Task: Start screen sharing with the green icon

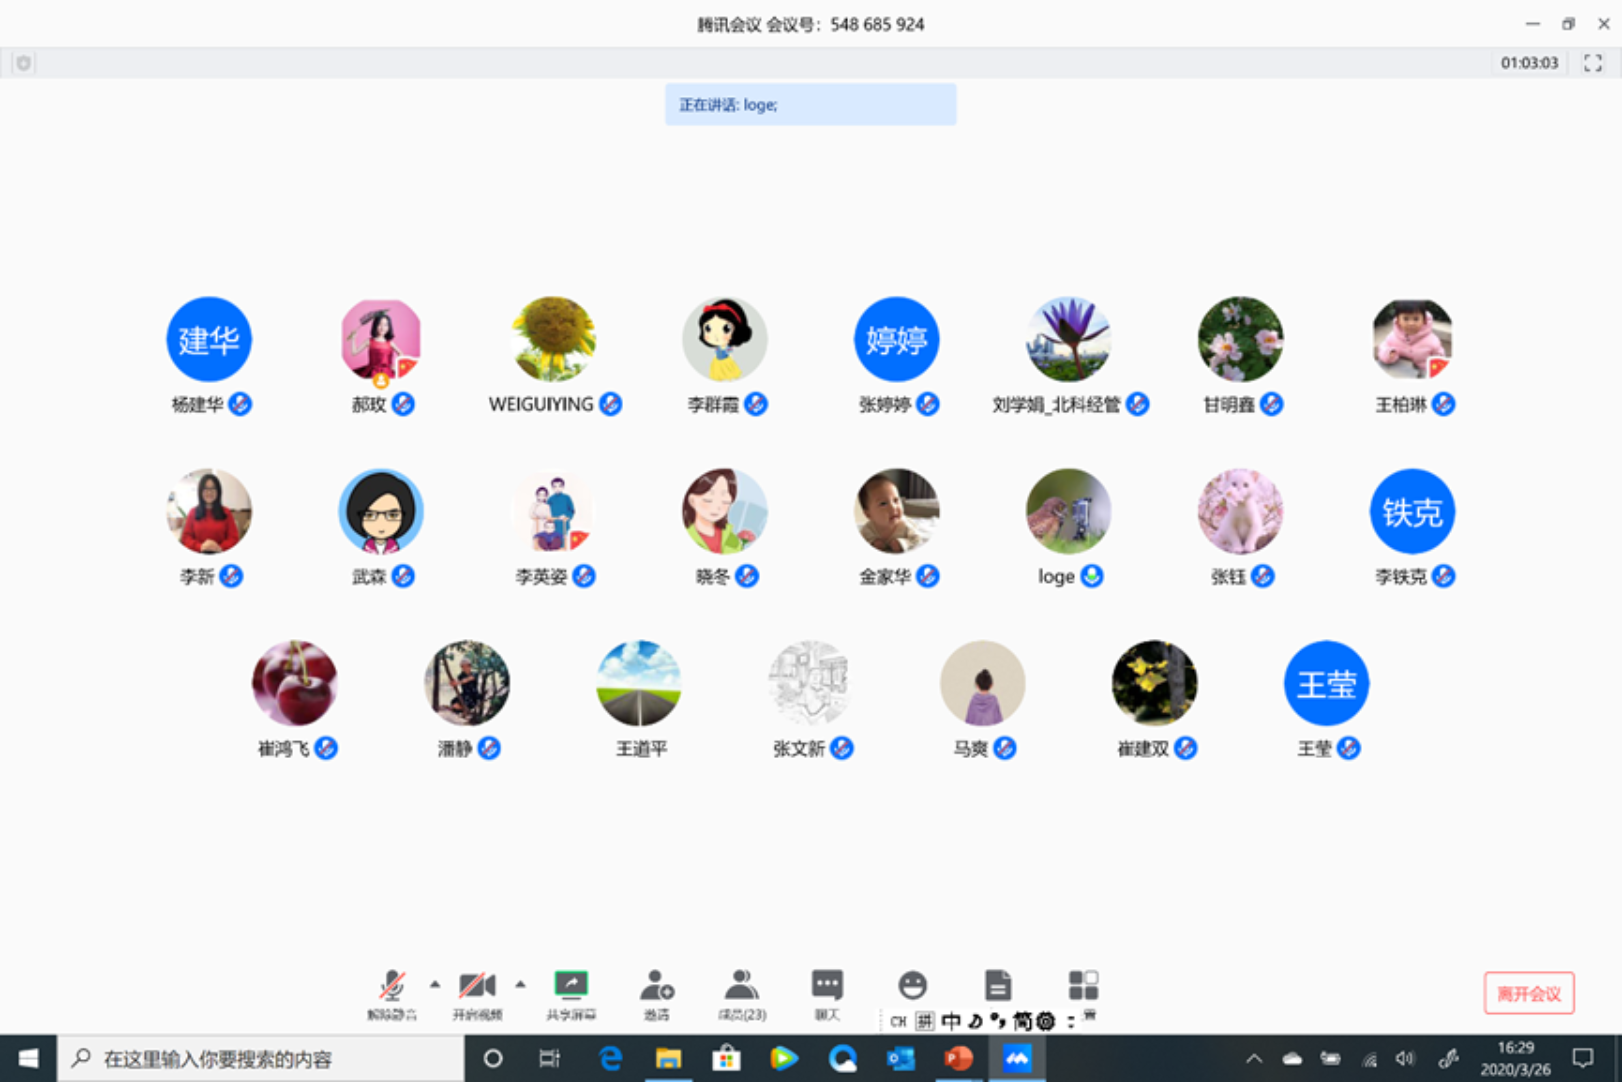Action: tap(571, 988)
